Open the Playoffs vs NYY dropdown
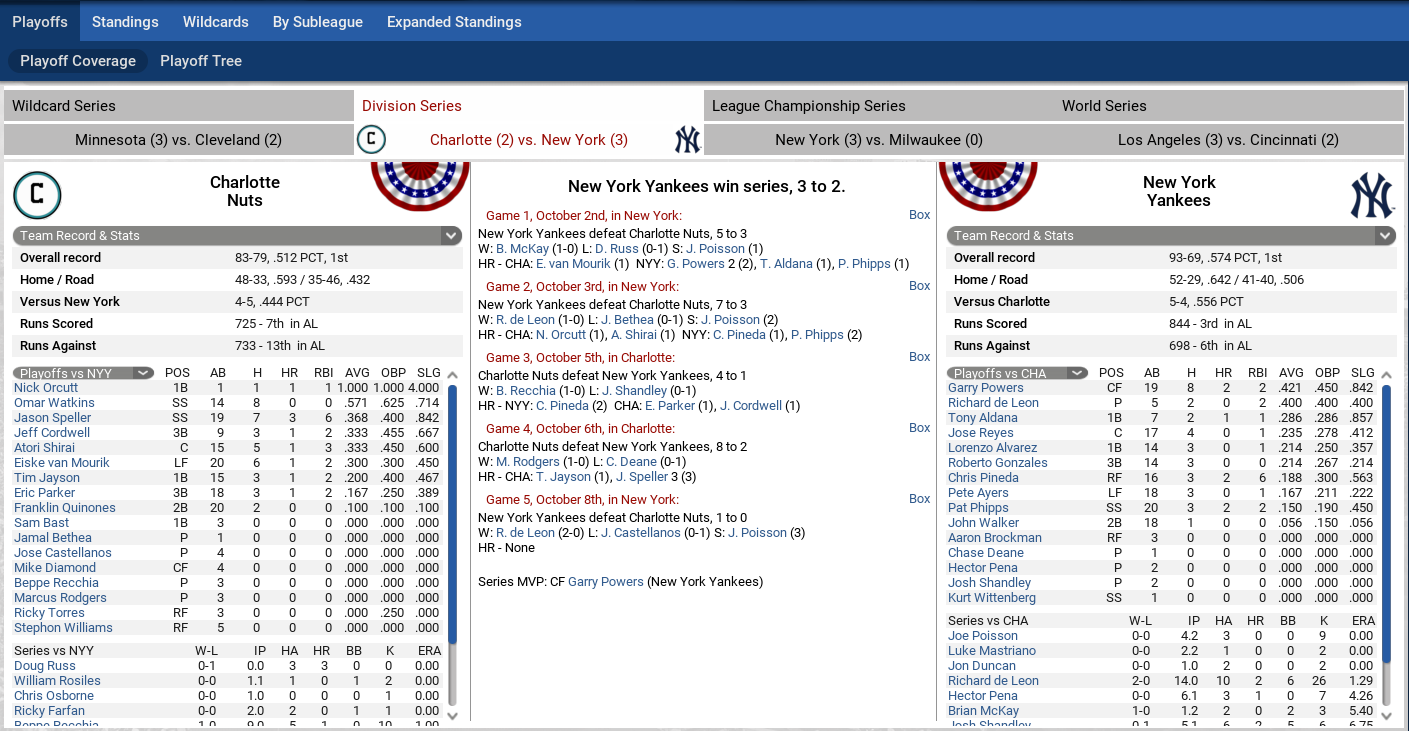The width and height of the screenshot is (1409, 731). coord(143,373)
